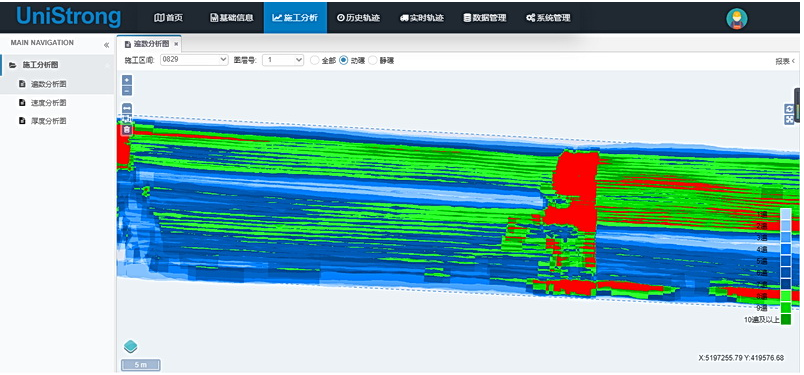Image resolution: width=804 pixels, height=375 pixels.
Task: Select the 全部 radio option
Action: coord(314,61)
